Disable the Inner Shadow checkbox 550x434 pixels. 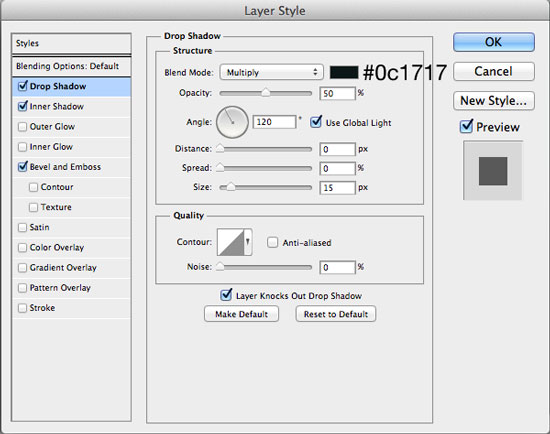22,106
